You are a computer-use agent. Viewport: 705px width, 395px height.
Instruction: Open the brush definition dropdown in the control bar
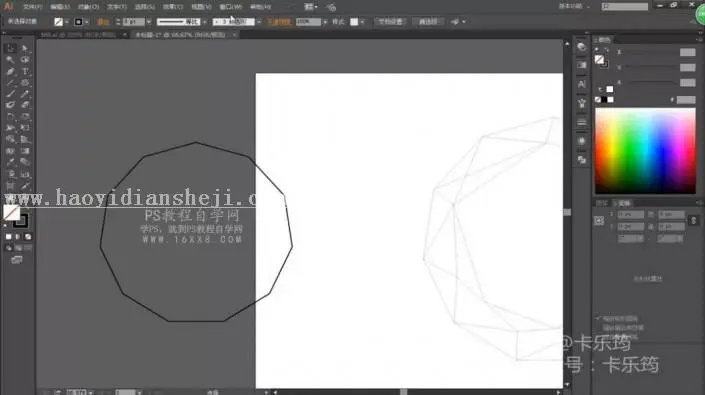pos(259,22)
